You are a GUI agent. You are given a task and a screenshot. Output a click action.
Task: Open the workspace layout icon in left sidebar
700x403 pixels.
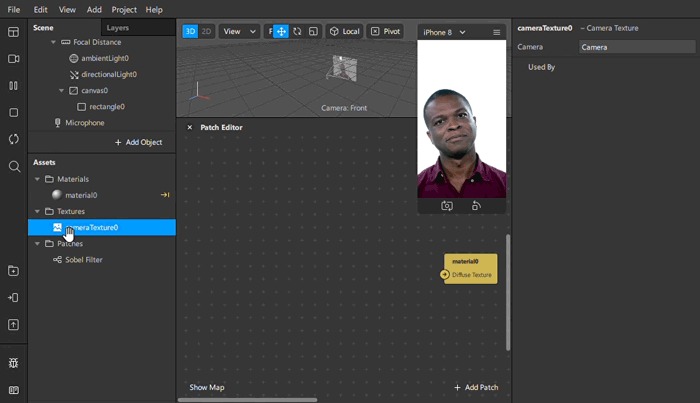click(13, 32)
